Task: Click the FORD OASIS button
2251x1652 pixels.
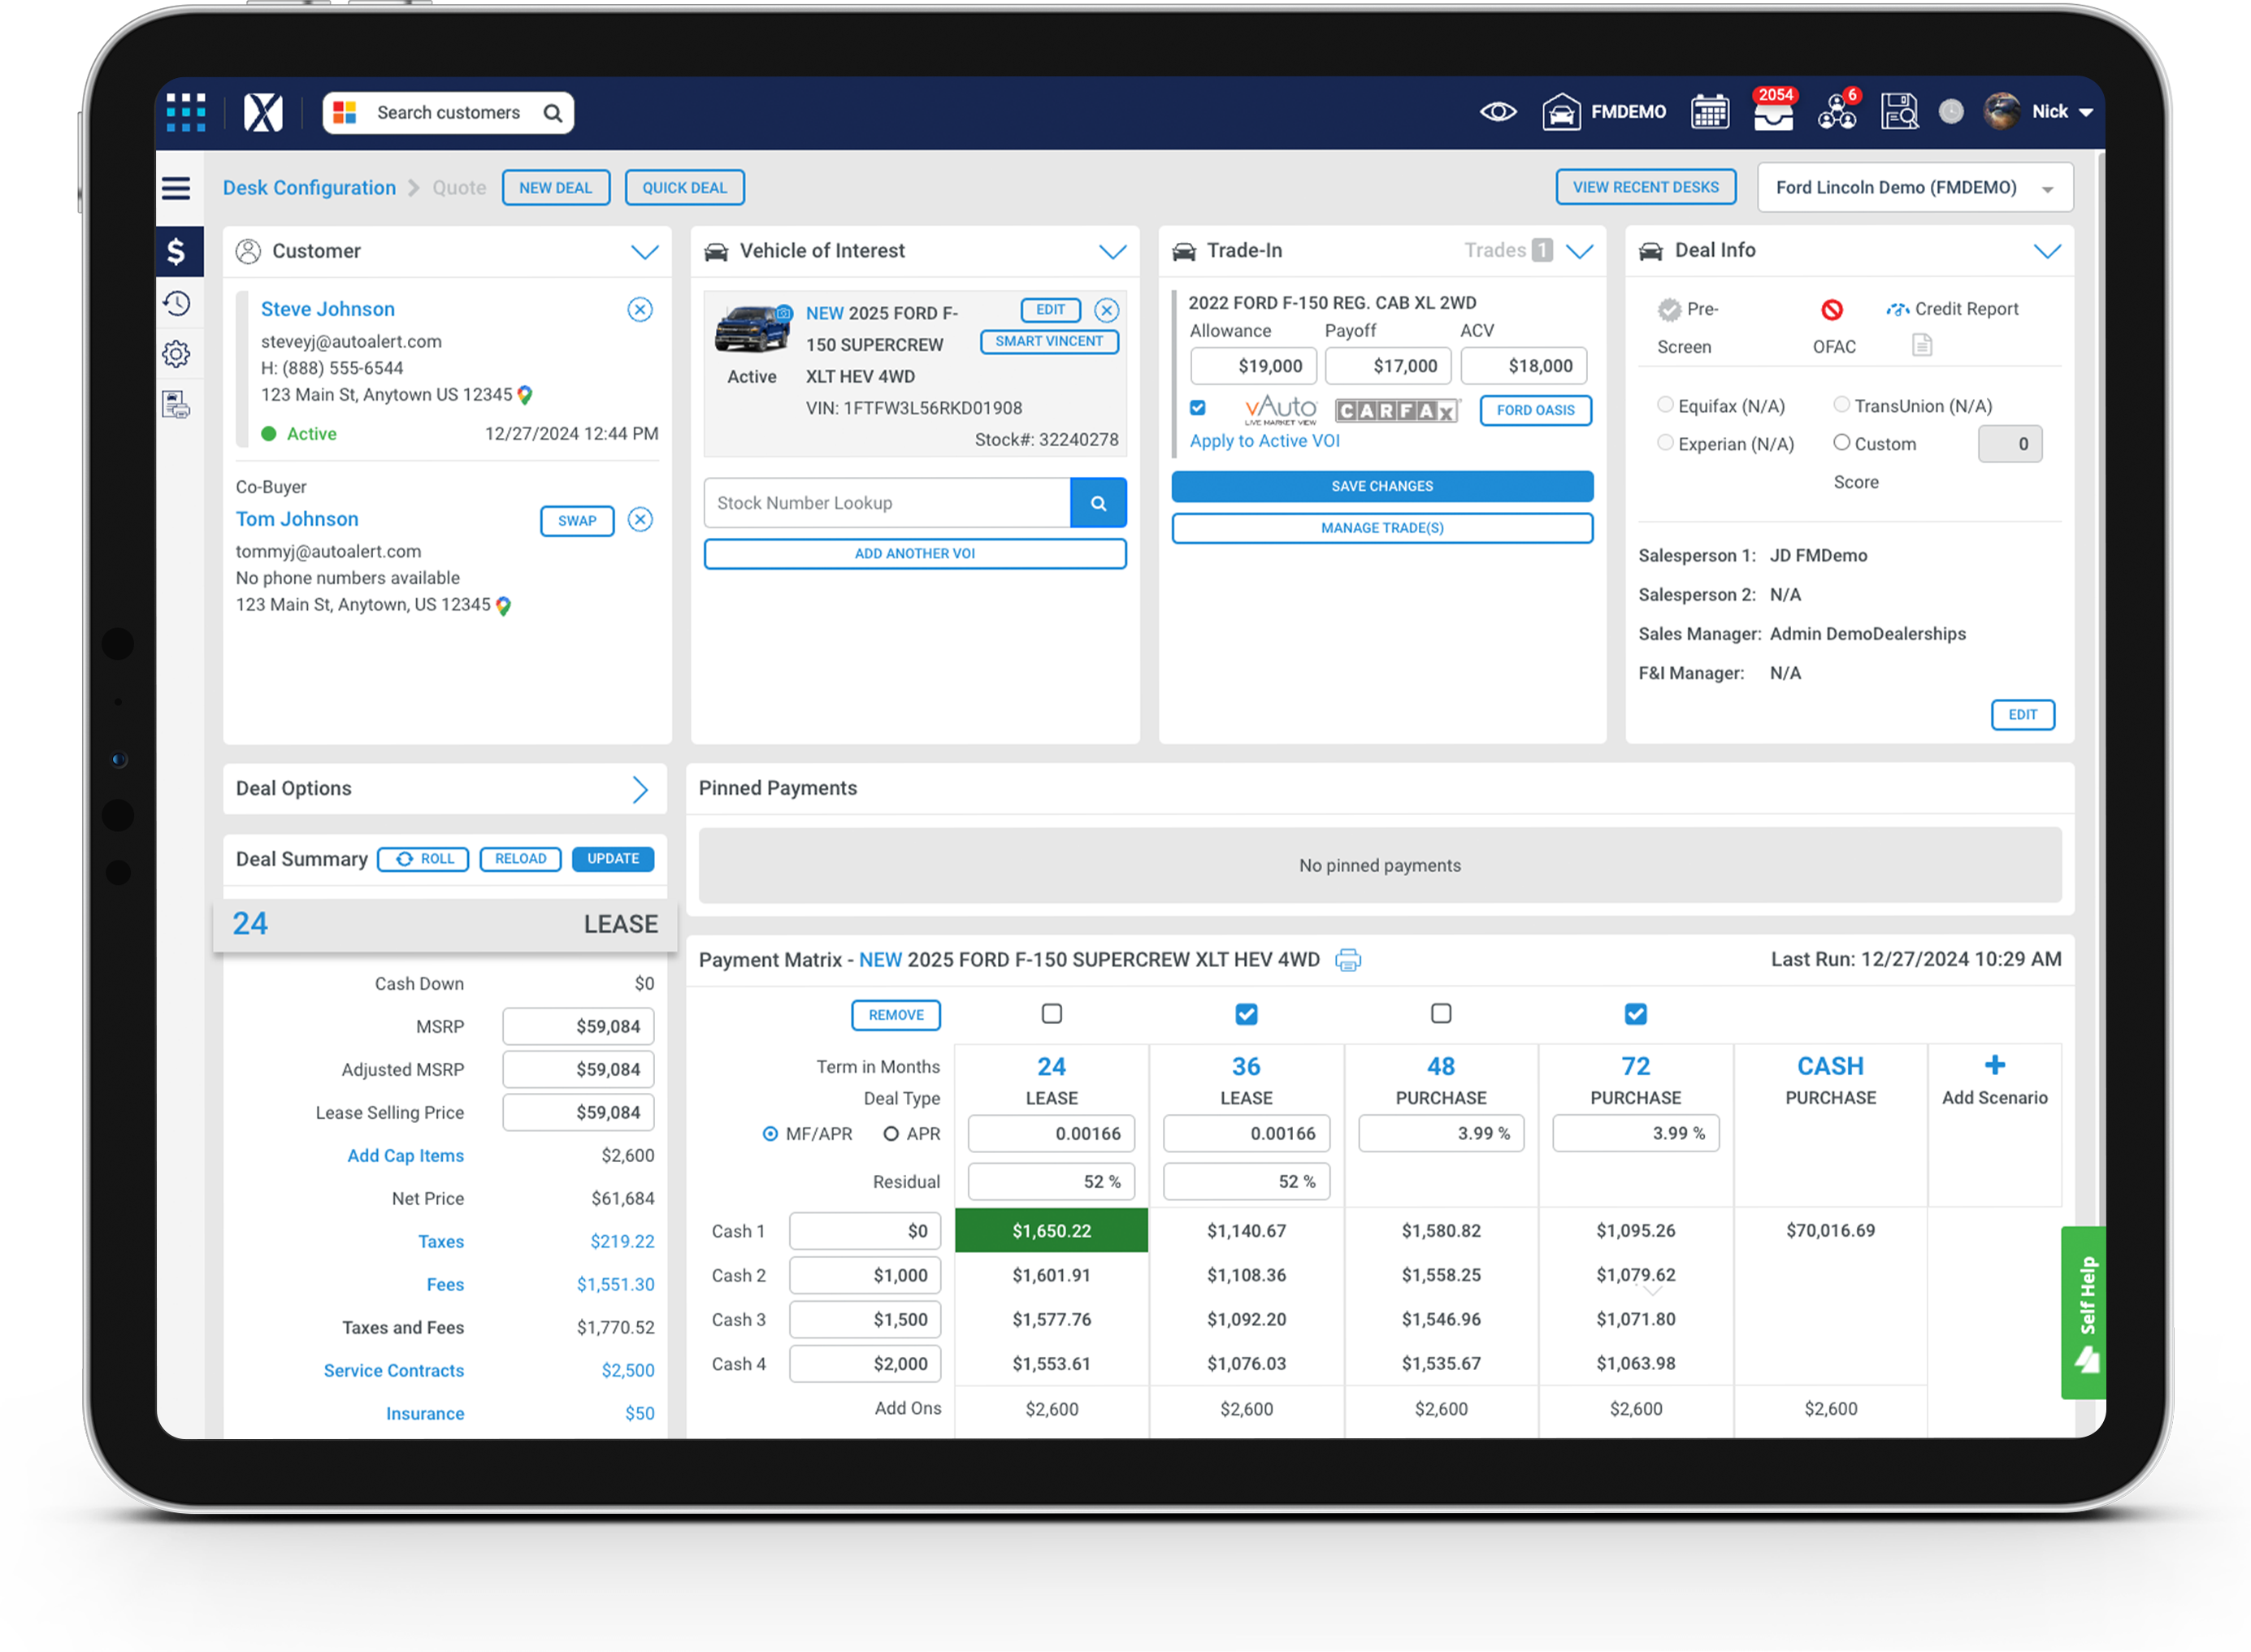Action: click(1535, 411)
